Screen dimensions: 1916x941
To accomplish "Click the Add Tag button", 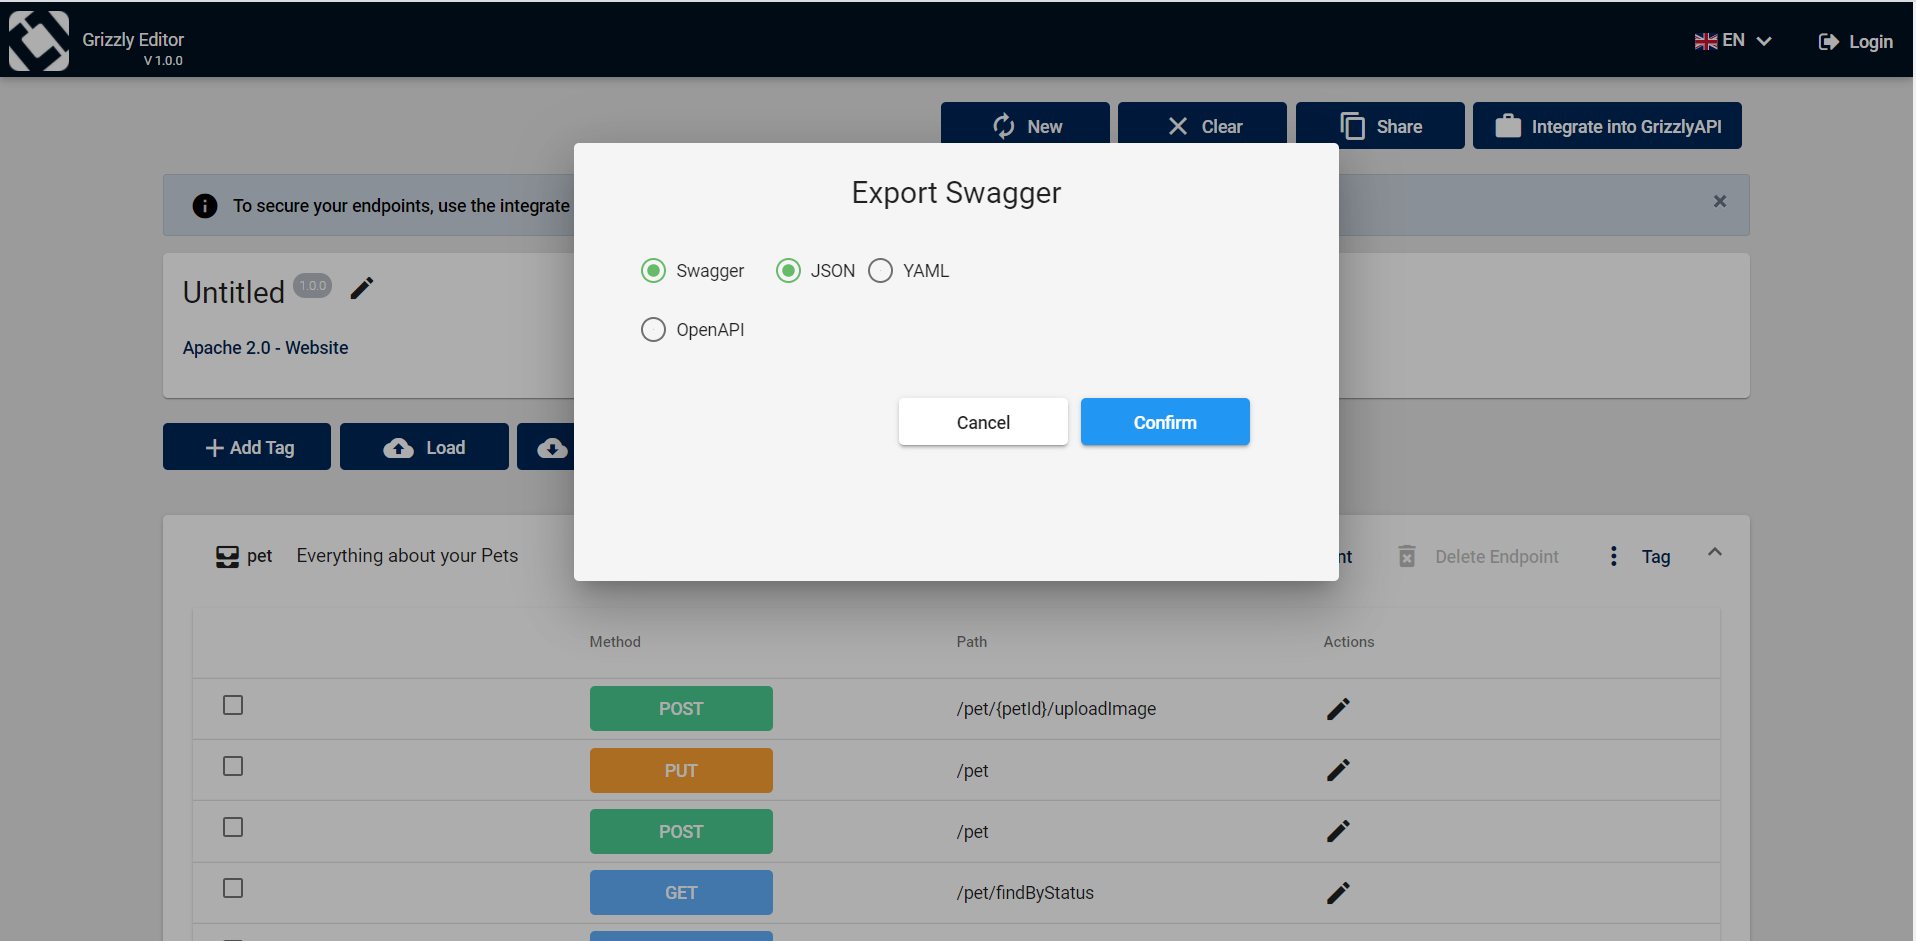I will point(247,447).
